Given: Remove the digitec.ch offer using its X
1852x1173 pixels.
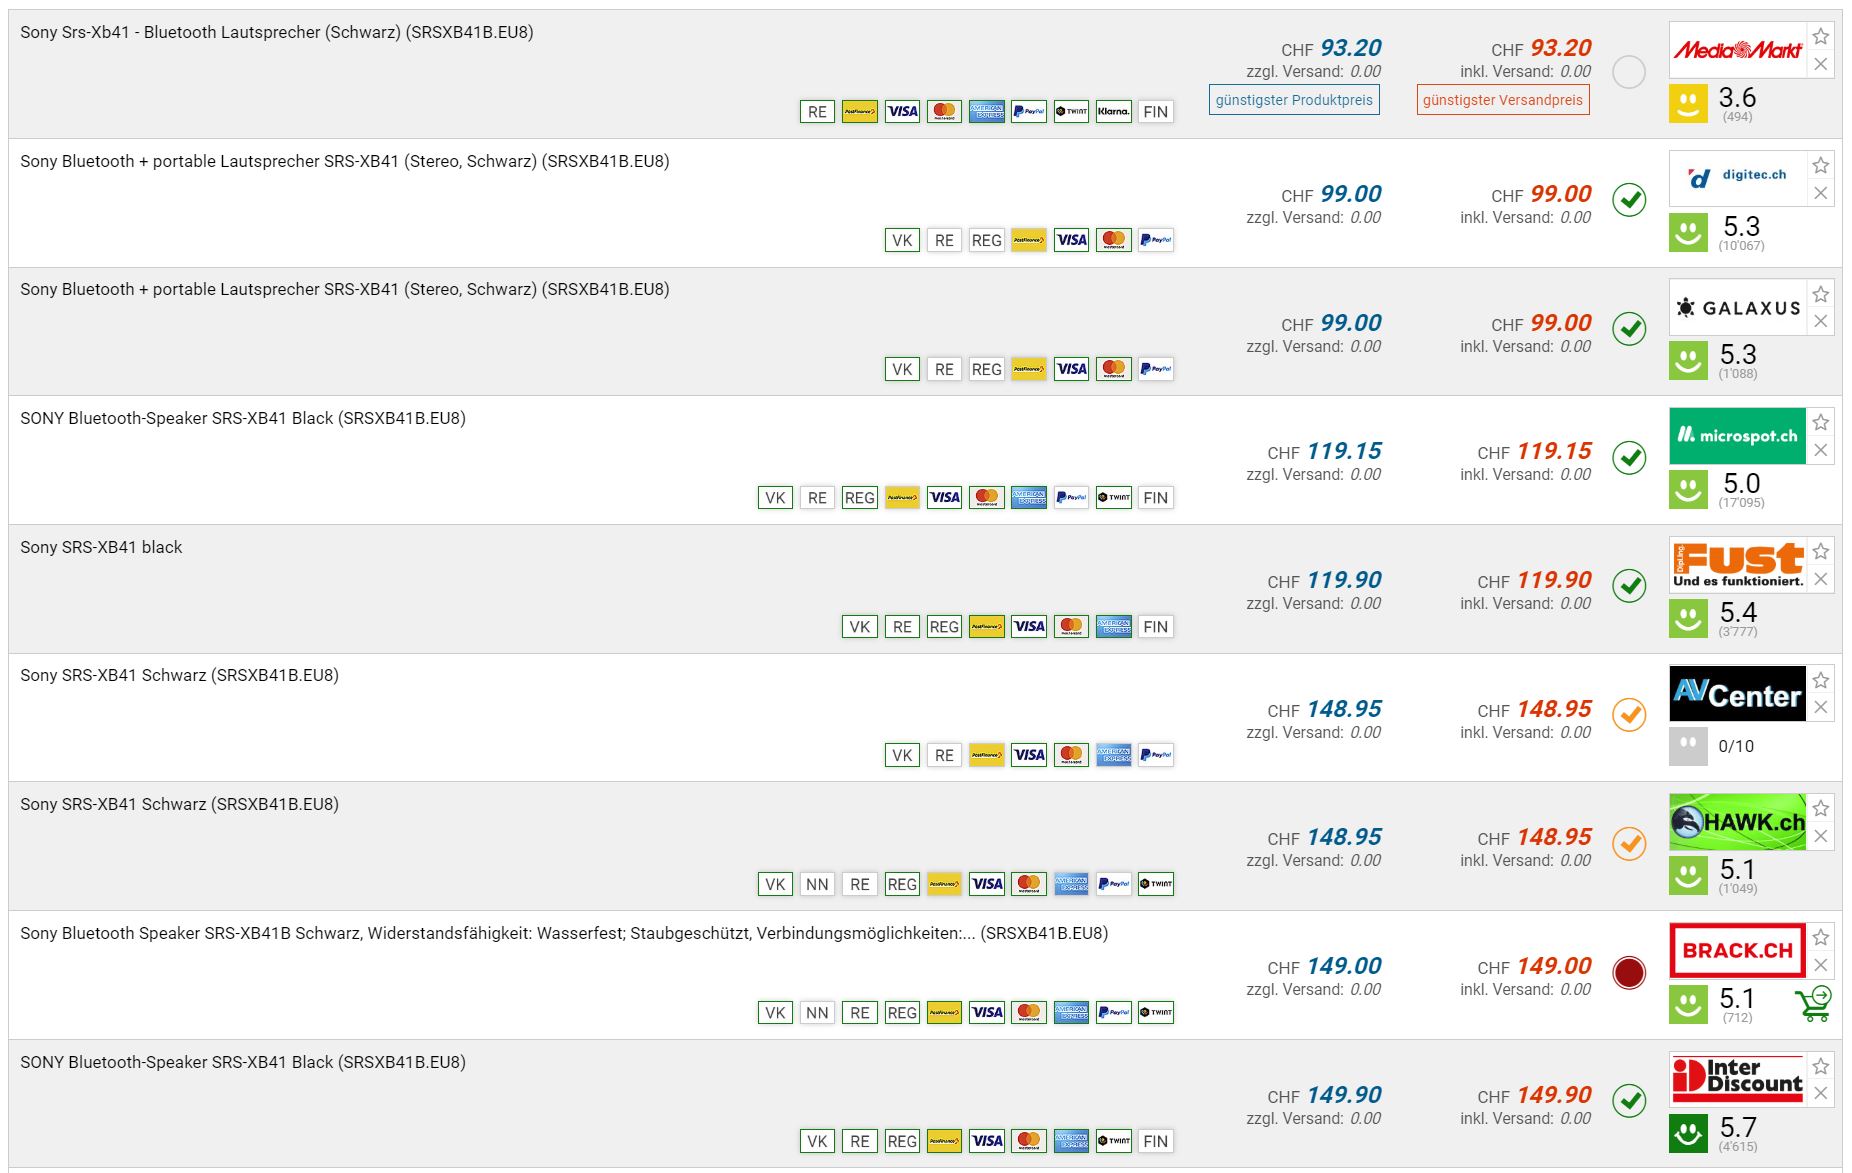Looking at the screenshot, I should [1821, 193].
